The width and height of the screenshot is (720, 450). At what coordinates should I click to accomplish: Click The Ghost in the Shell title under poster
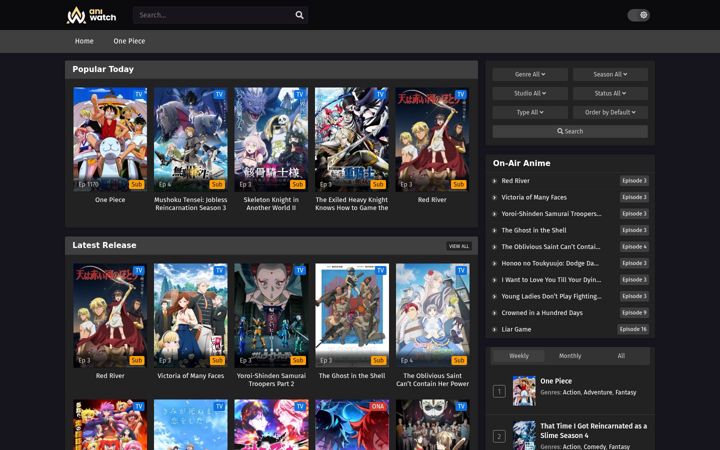(x=352, y=376)
